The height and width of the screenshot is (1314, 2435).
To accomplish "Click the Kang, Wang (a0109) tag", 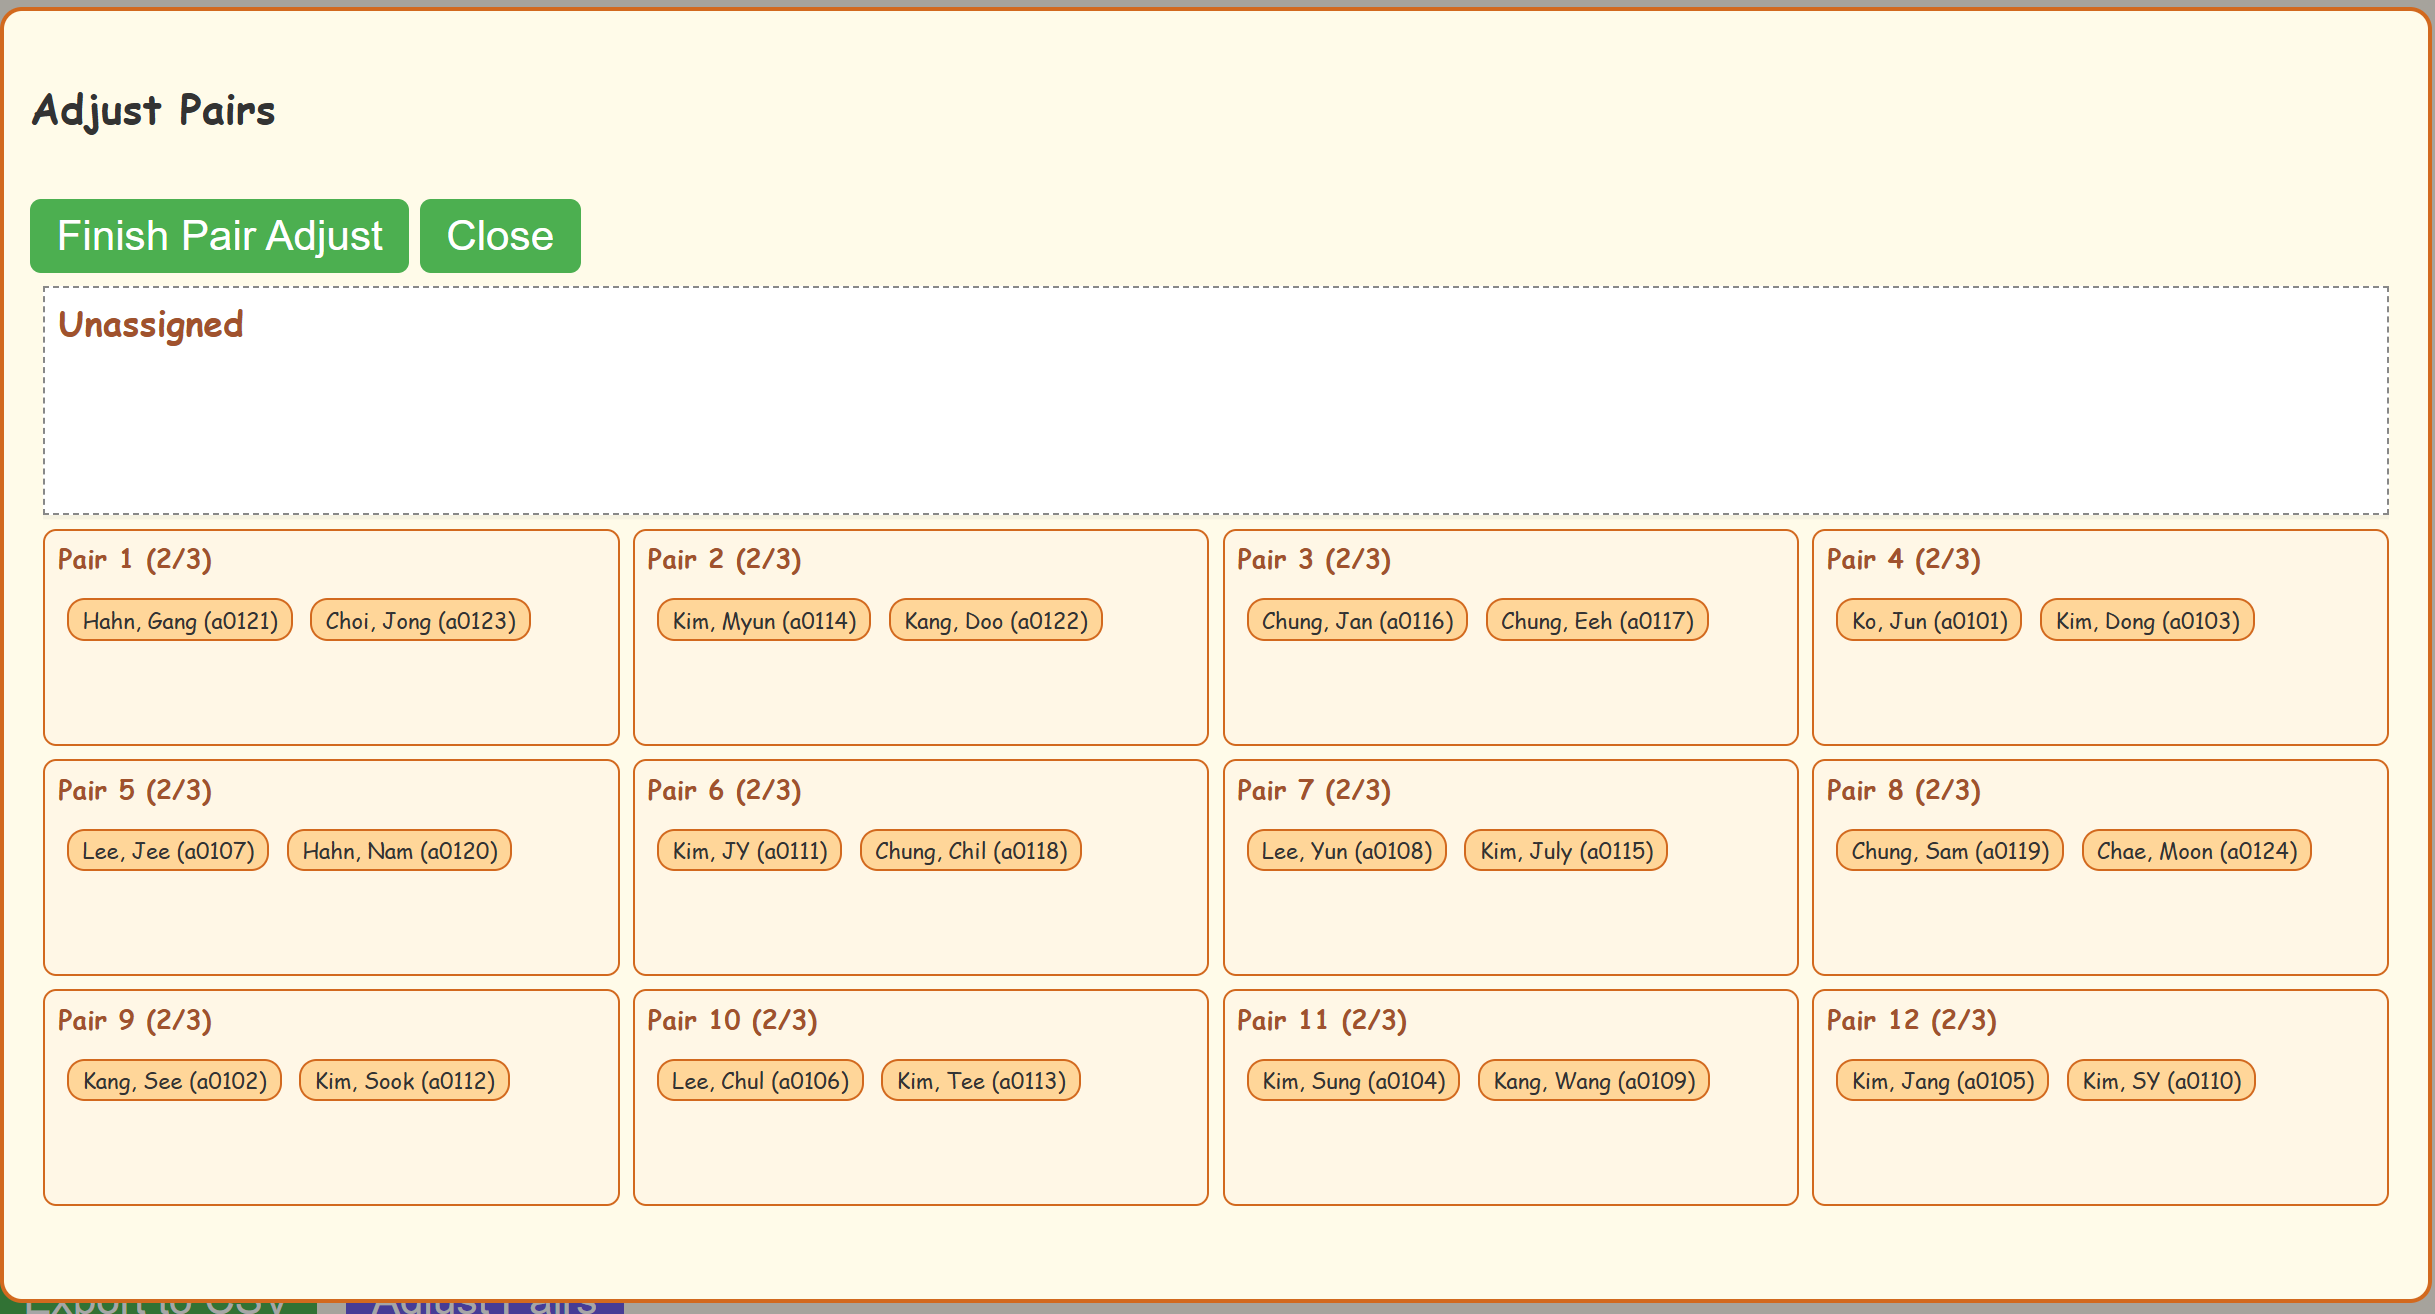I will 1594,1081.
